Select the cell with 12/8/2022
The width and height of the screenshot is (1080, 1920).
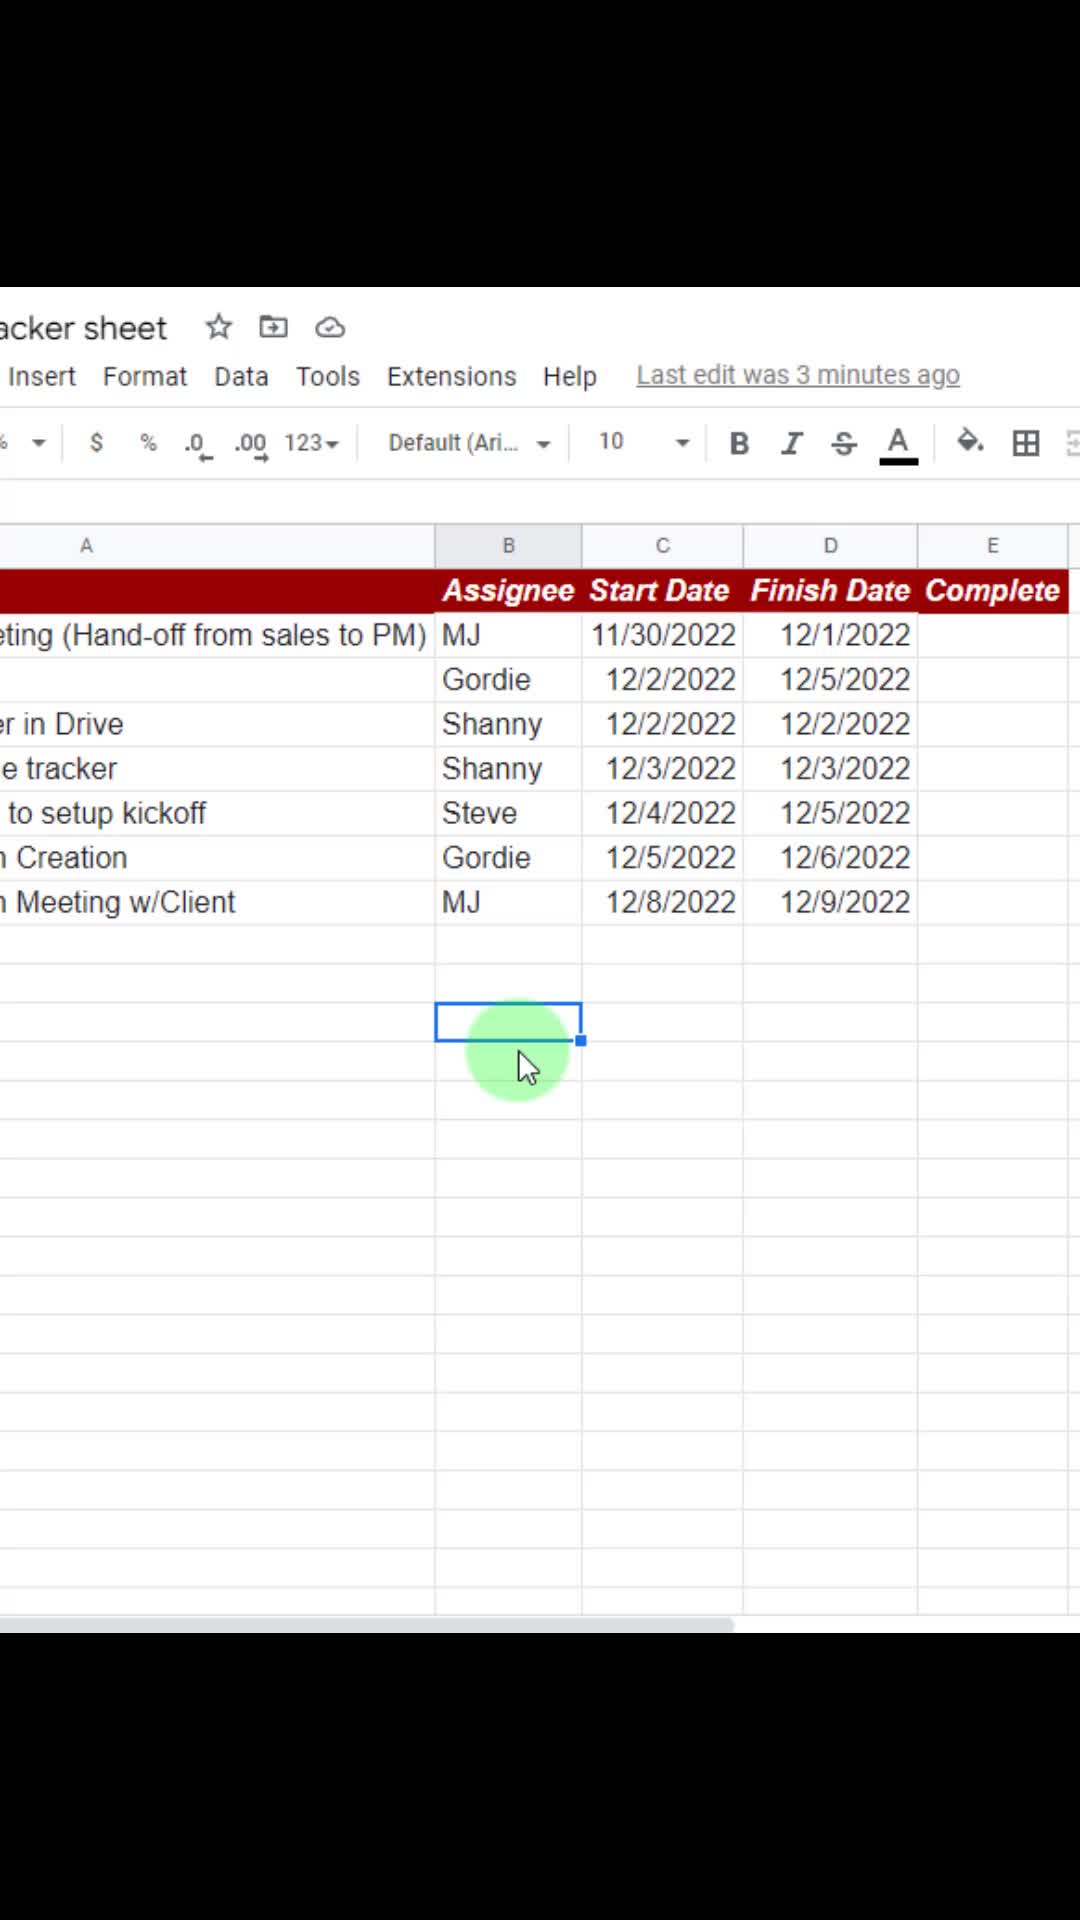click(662, 902)
